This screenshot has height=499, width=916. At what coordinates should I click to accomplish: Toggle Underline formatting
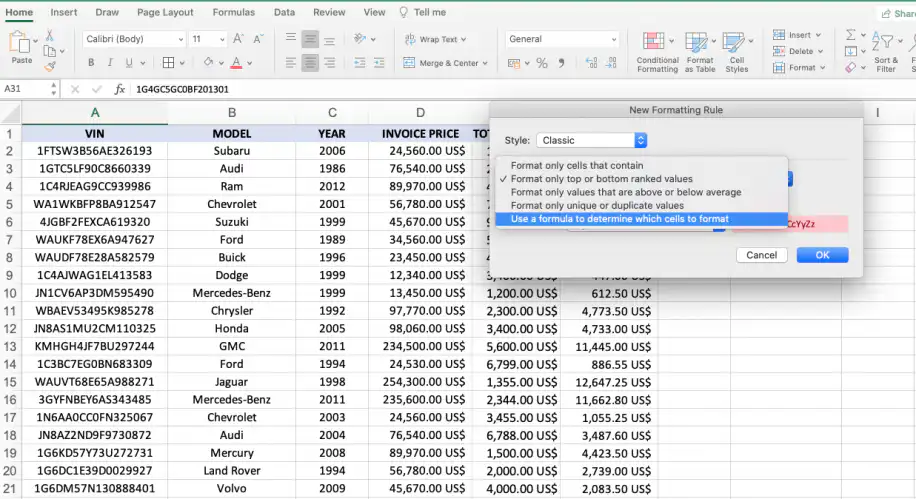click(x=129, y=63)
